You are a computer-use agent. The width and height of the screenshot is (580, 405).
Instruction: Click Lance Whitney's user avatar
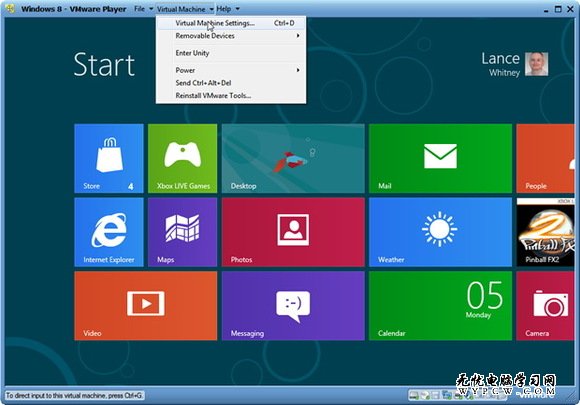click(536, 64)
